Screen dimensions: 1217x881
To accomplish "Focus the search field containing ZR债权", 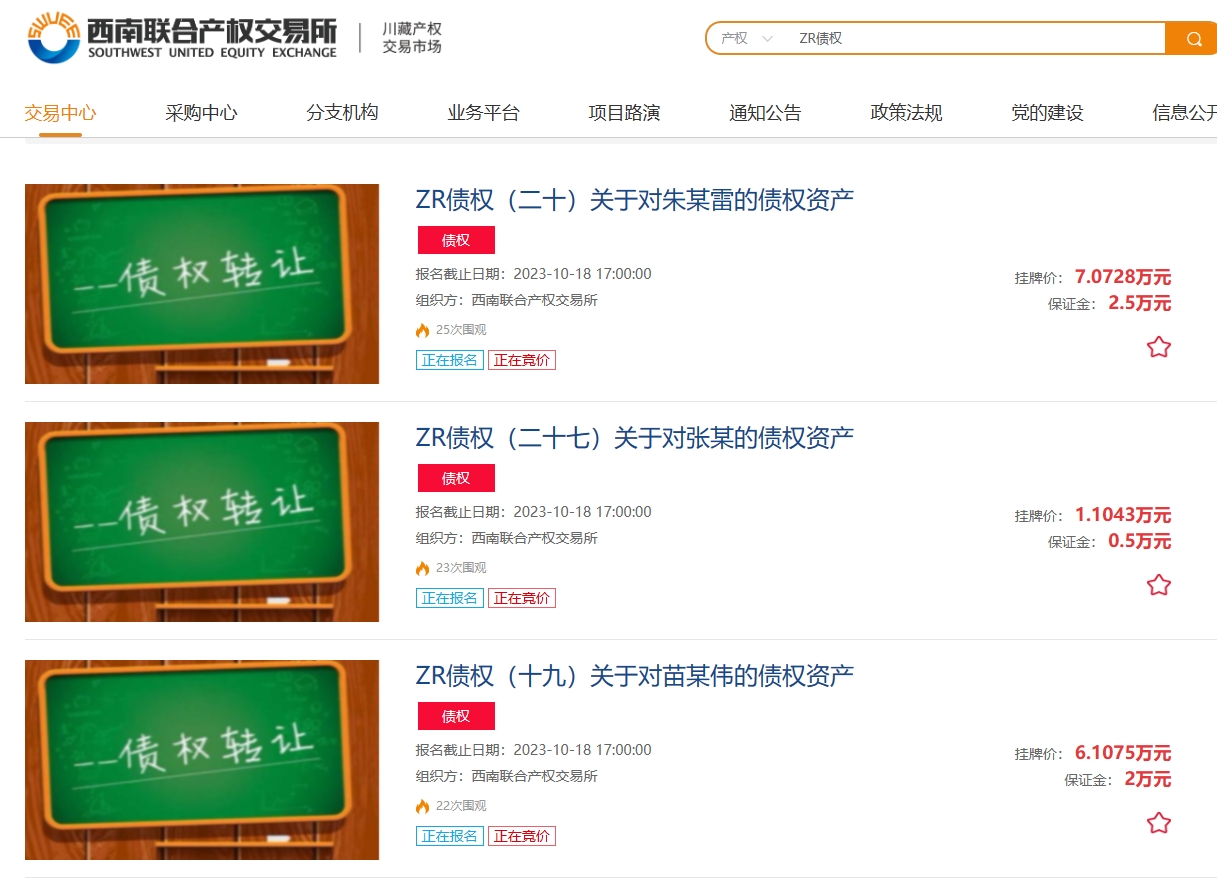I will [975, 38].
